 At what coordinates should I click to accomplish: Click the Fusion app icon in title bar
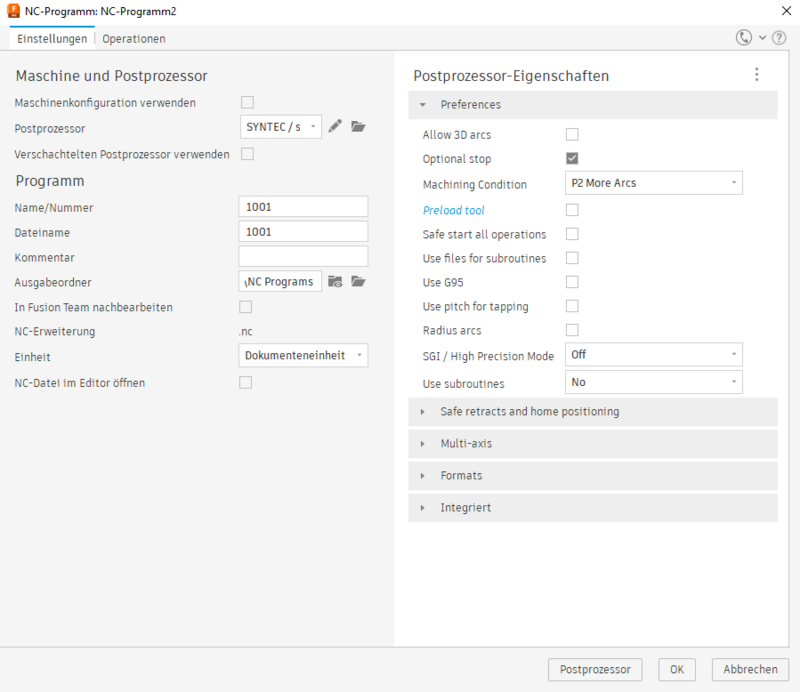pyautogui.click(x=13, y=10)
